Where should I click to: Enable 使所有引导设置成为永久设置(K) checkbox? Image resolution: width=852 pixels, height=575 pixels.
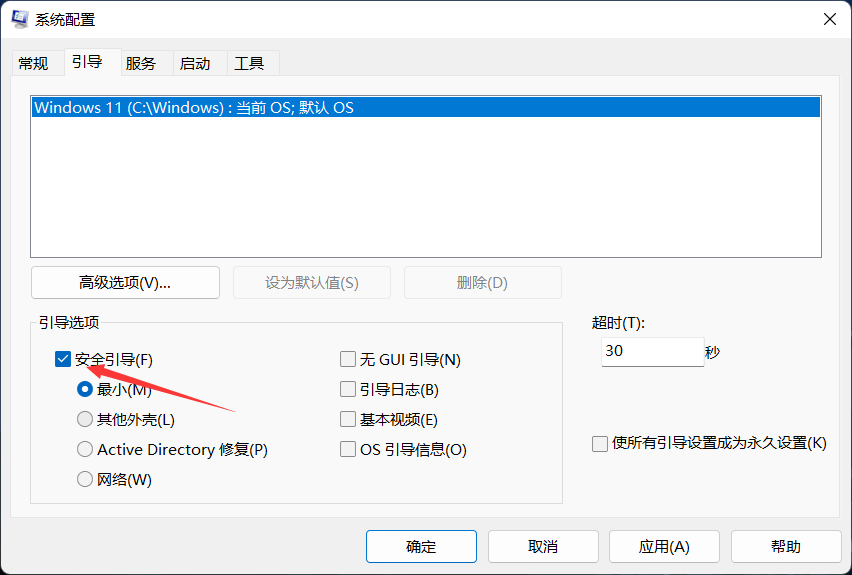(x=600, y=443)
